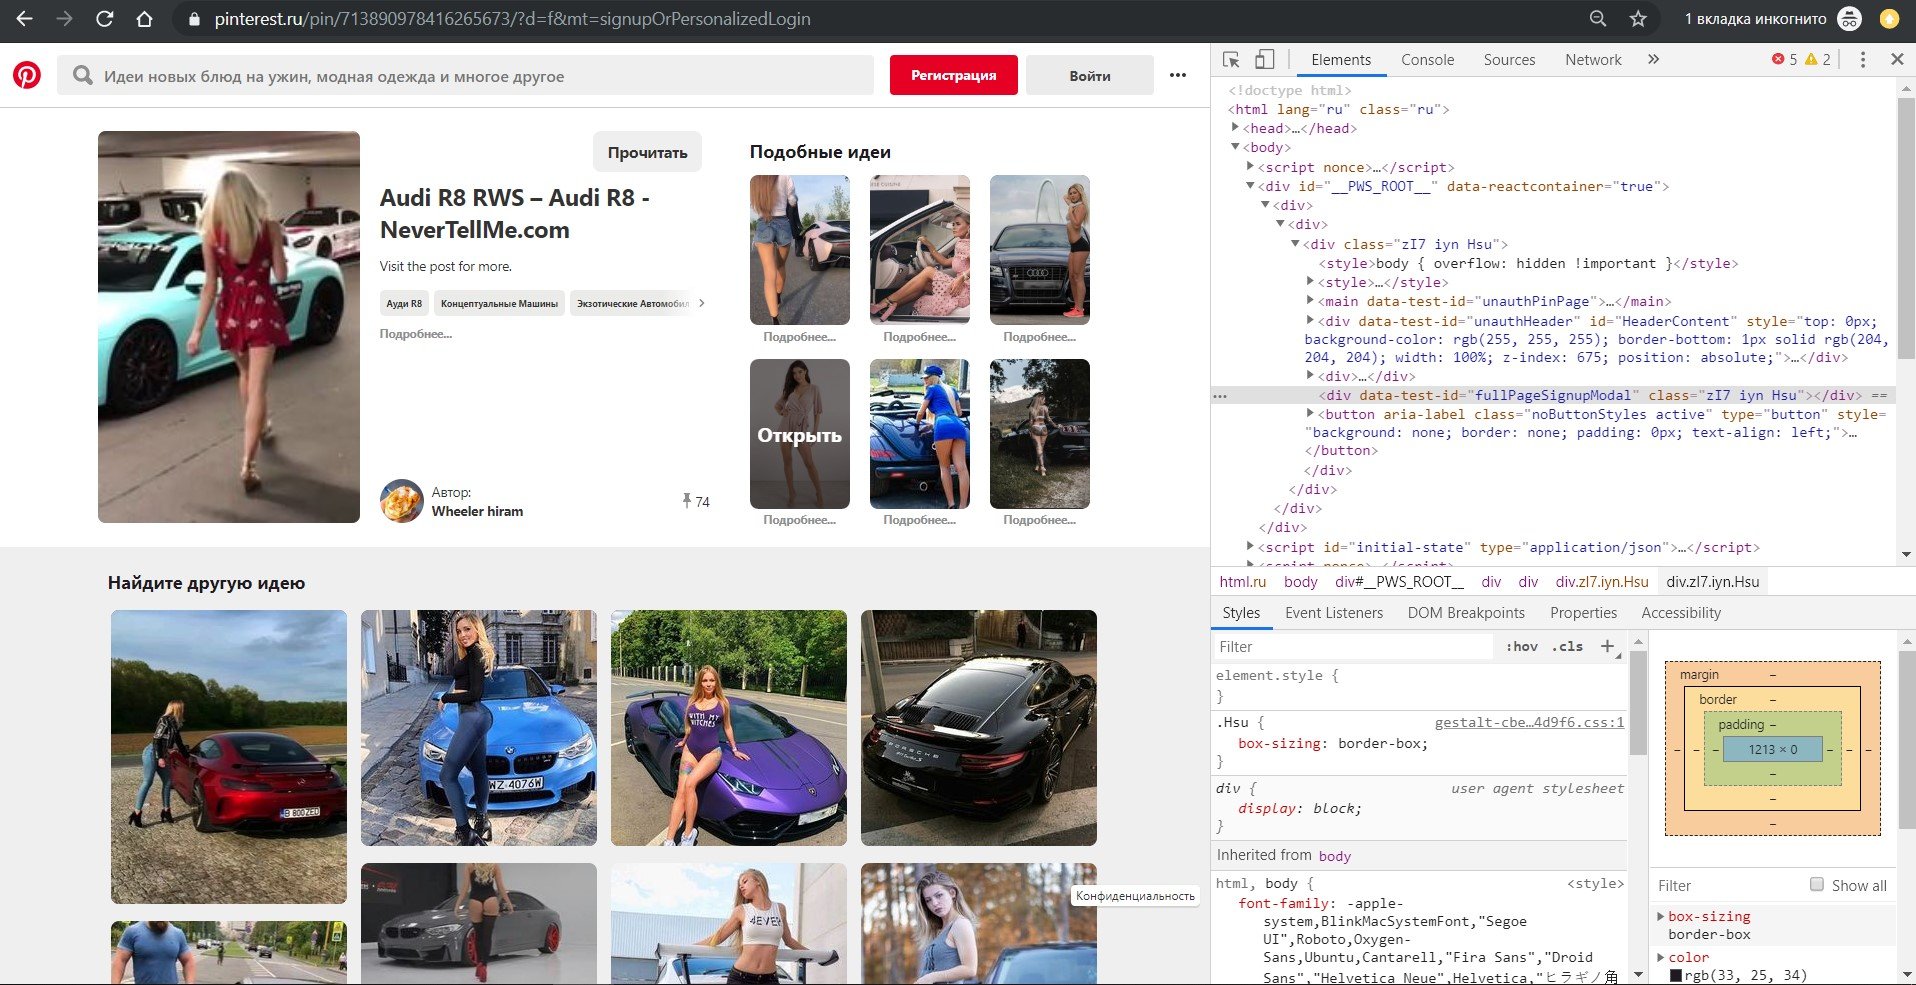Bookmark this page with the star icon
The image size is (1916, 985).
point(1638,19)
